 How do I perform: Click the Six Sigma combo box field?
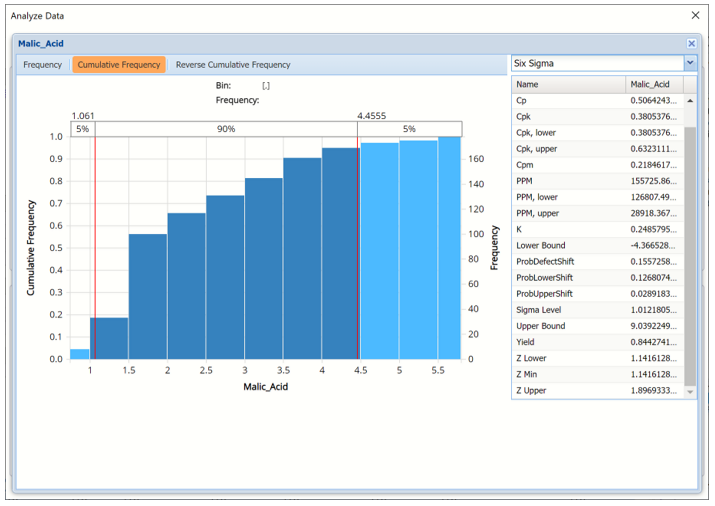pos(596,63)
